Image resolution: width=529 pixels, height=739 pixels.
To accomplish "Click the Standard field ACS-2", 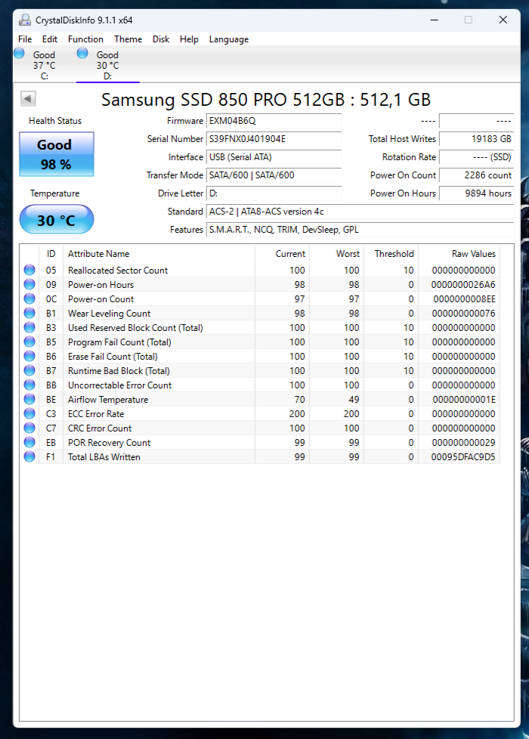I will tap(360, 212).
